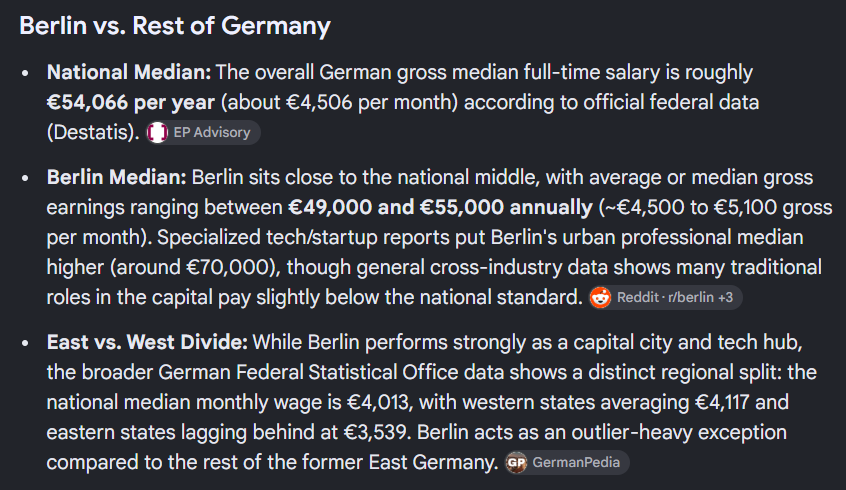Click the Reddit alien logo icon

point(600,297)
